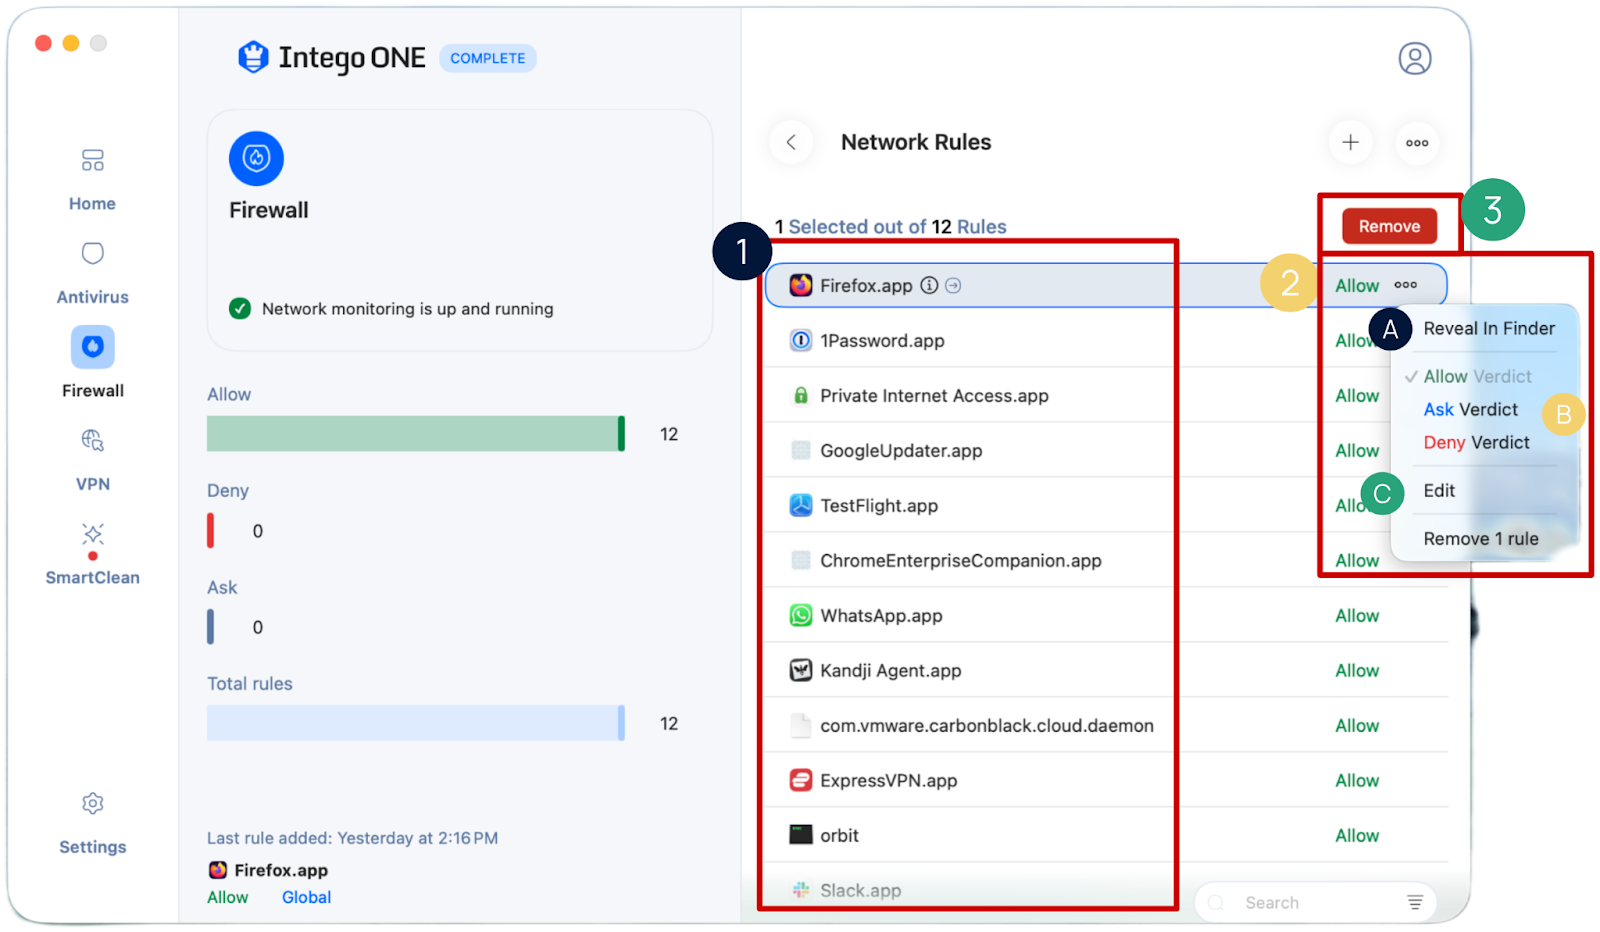The height and width of the screenshot is (932, 1600).
Task: Click the blue Total rules bar
Action: tap(416, 723)
